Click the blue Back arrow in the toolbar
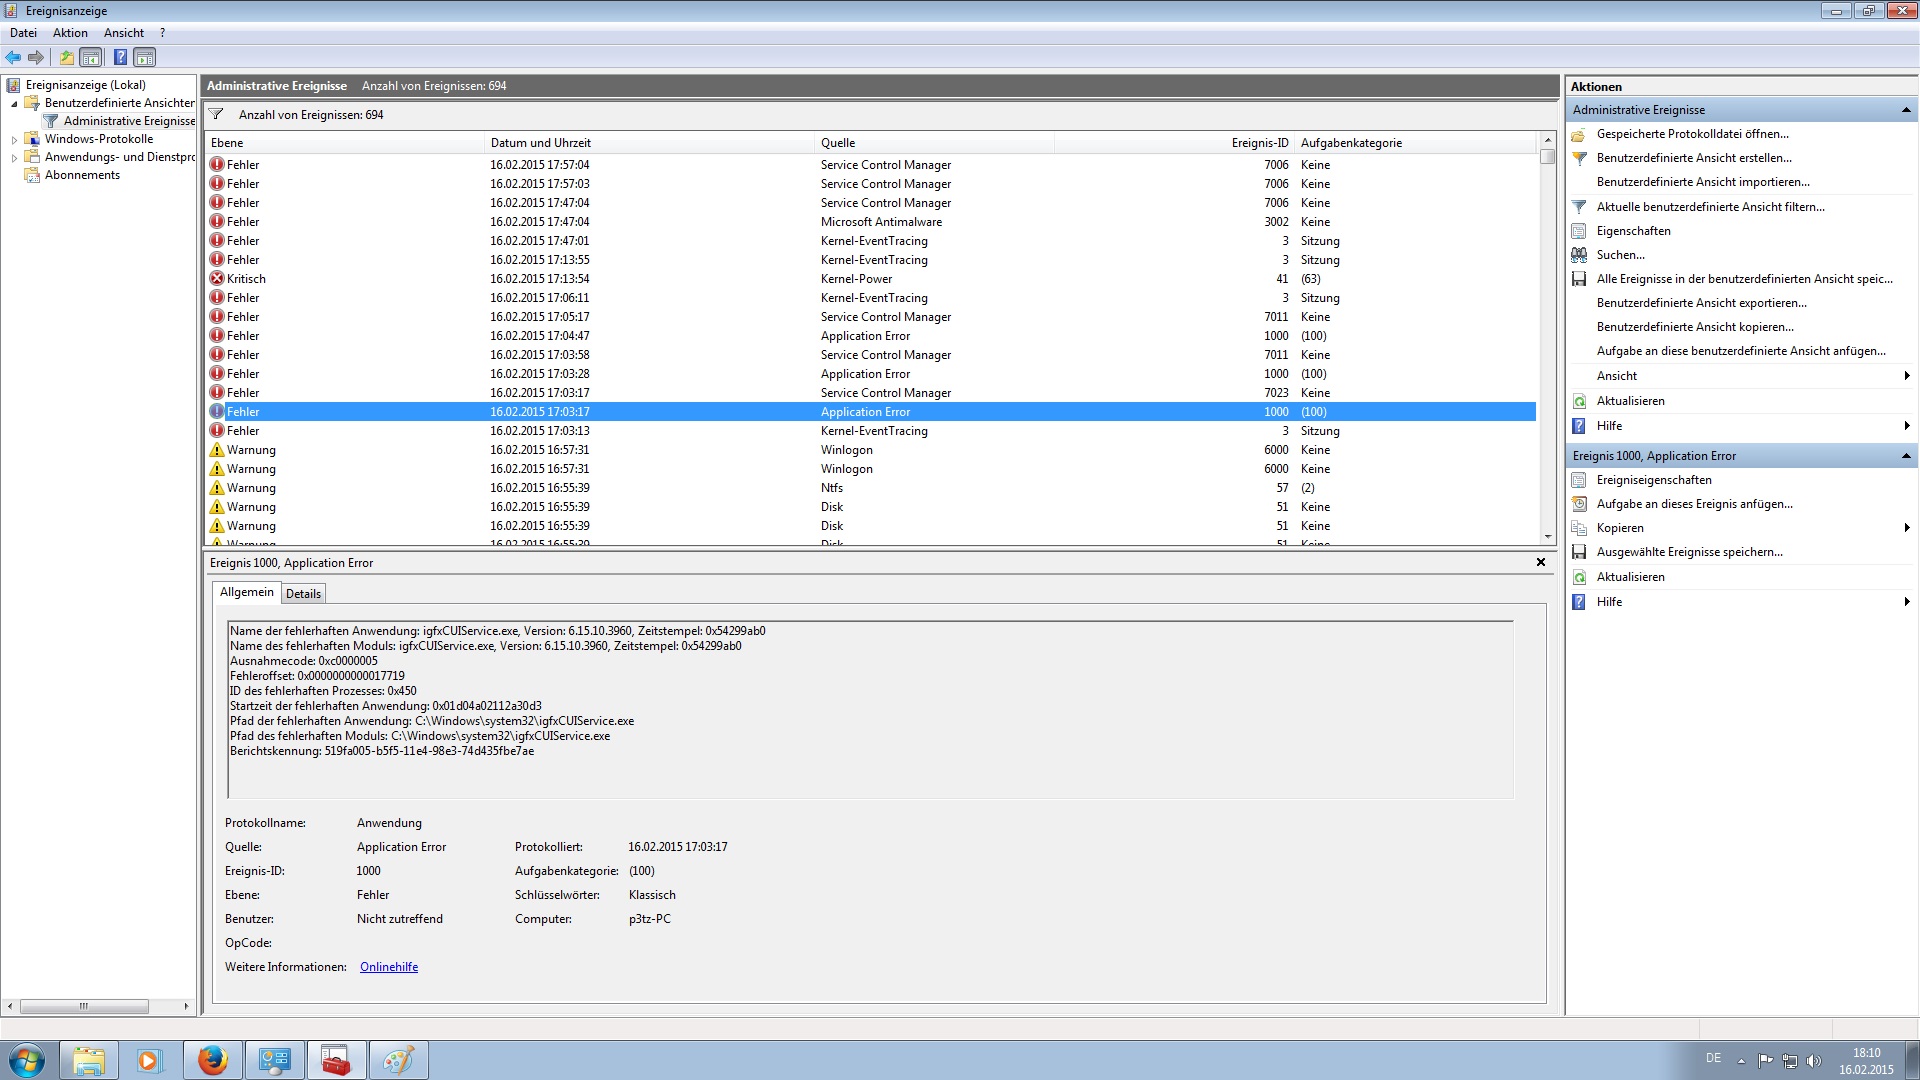This screenshot has width=1920, height=1080. tap(13, 57)
